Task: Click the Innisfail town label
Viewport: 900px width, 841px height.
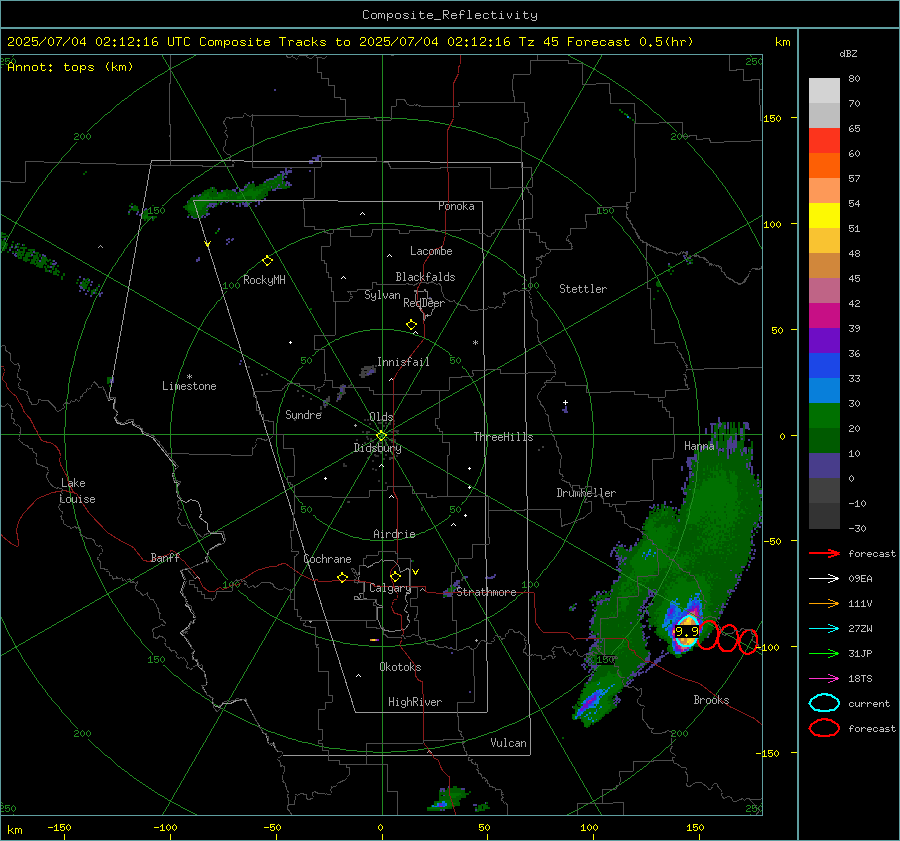Action: tap(403, 362)
